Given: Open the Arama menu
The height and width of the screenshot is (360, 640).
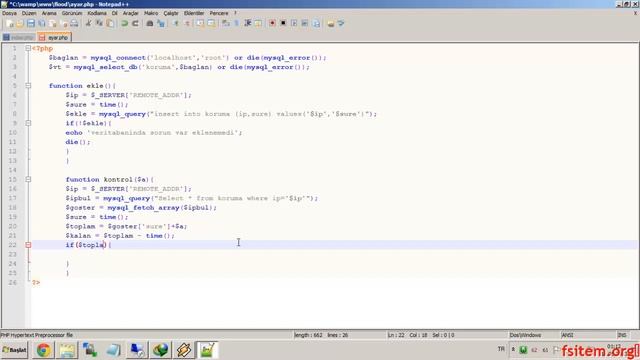Looking at the screenshot, I should (x=49, y=13).
